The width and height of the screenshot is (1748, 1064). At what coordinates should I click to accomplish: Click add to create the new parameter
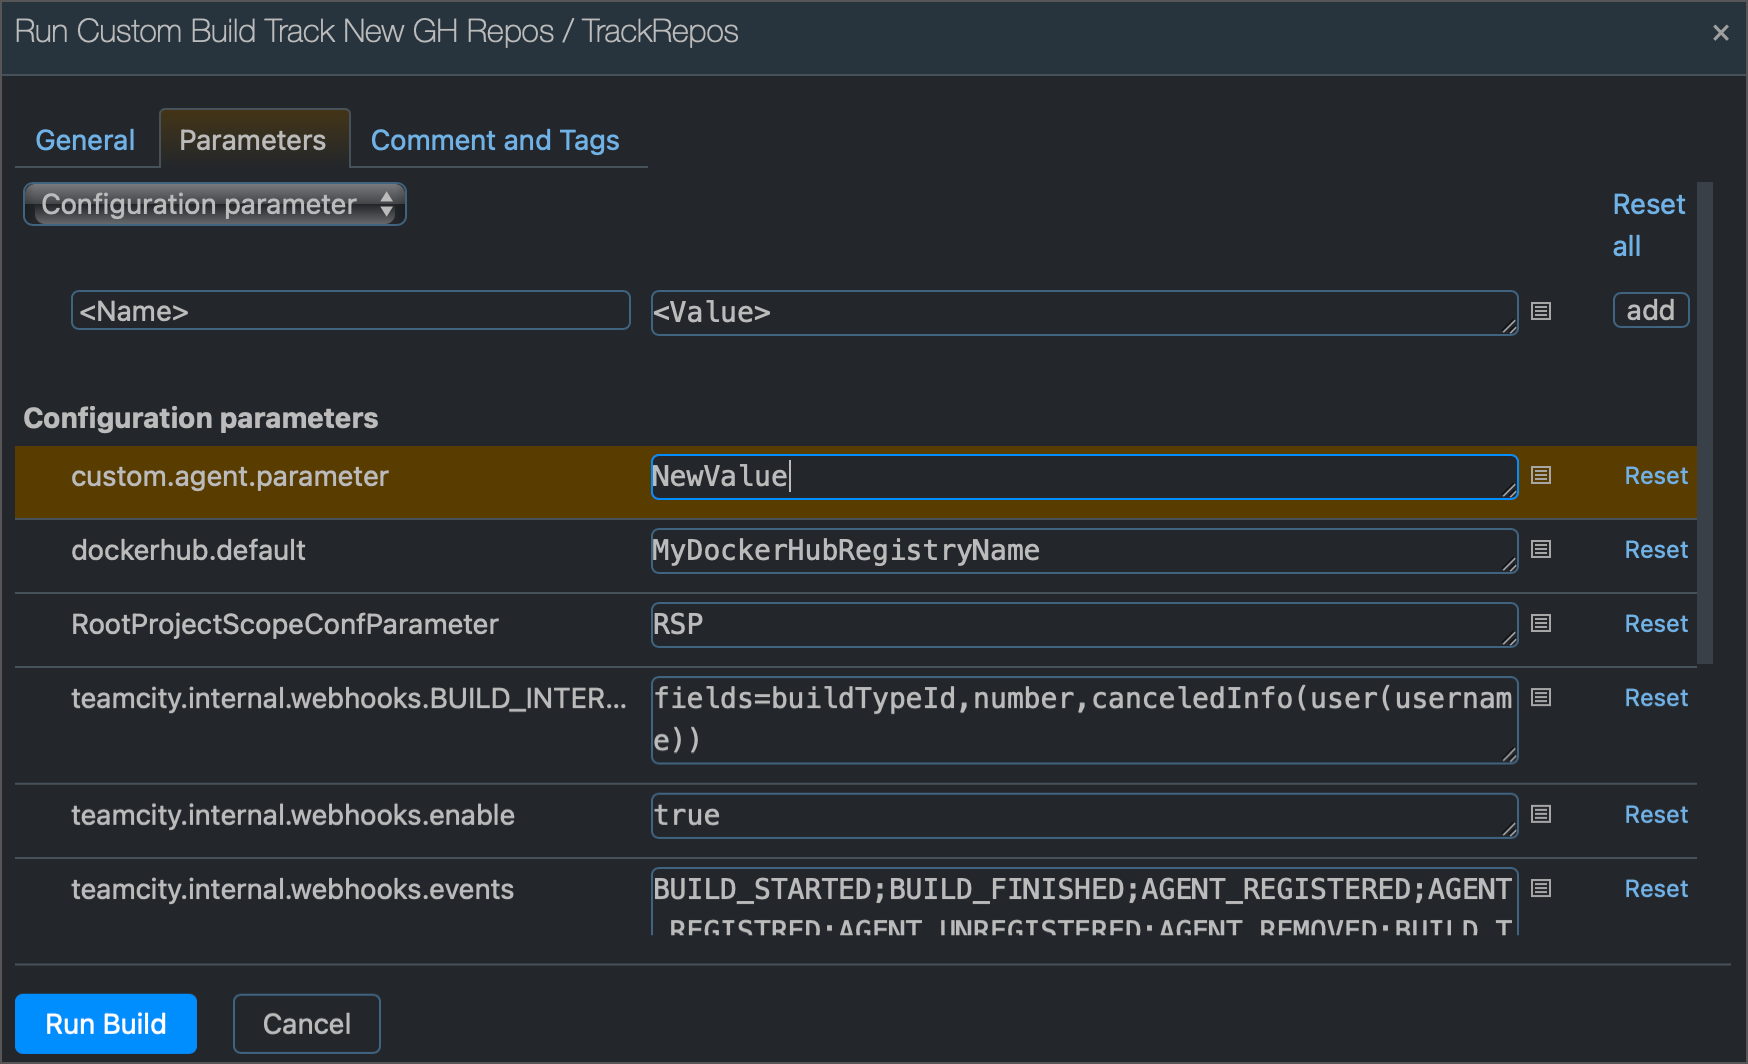[1650, 310]
